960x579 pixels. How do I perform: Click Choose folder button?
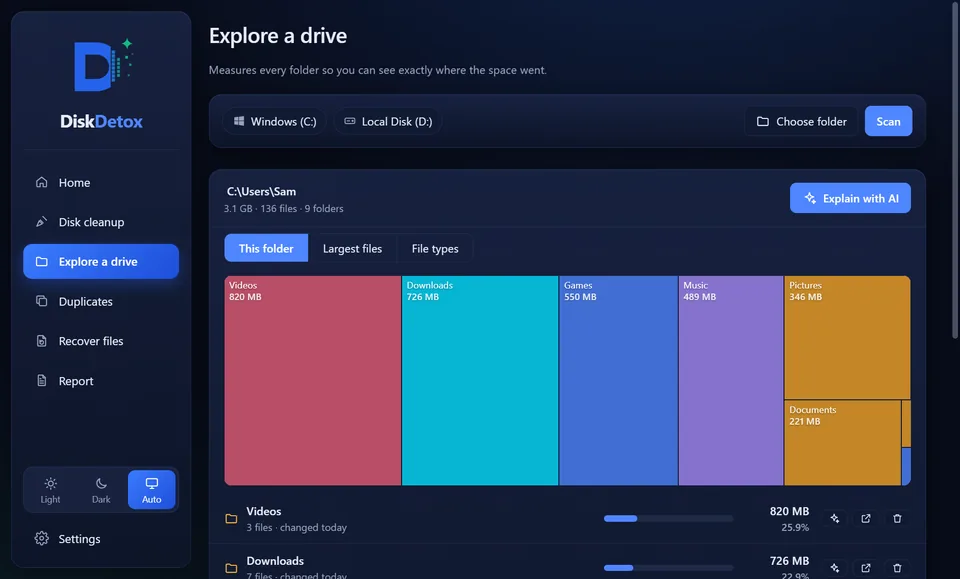802,121
